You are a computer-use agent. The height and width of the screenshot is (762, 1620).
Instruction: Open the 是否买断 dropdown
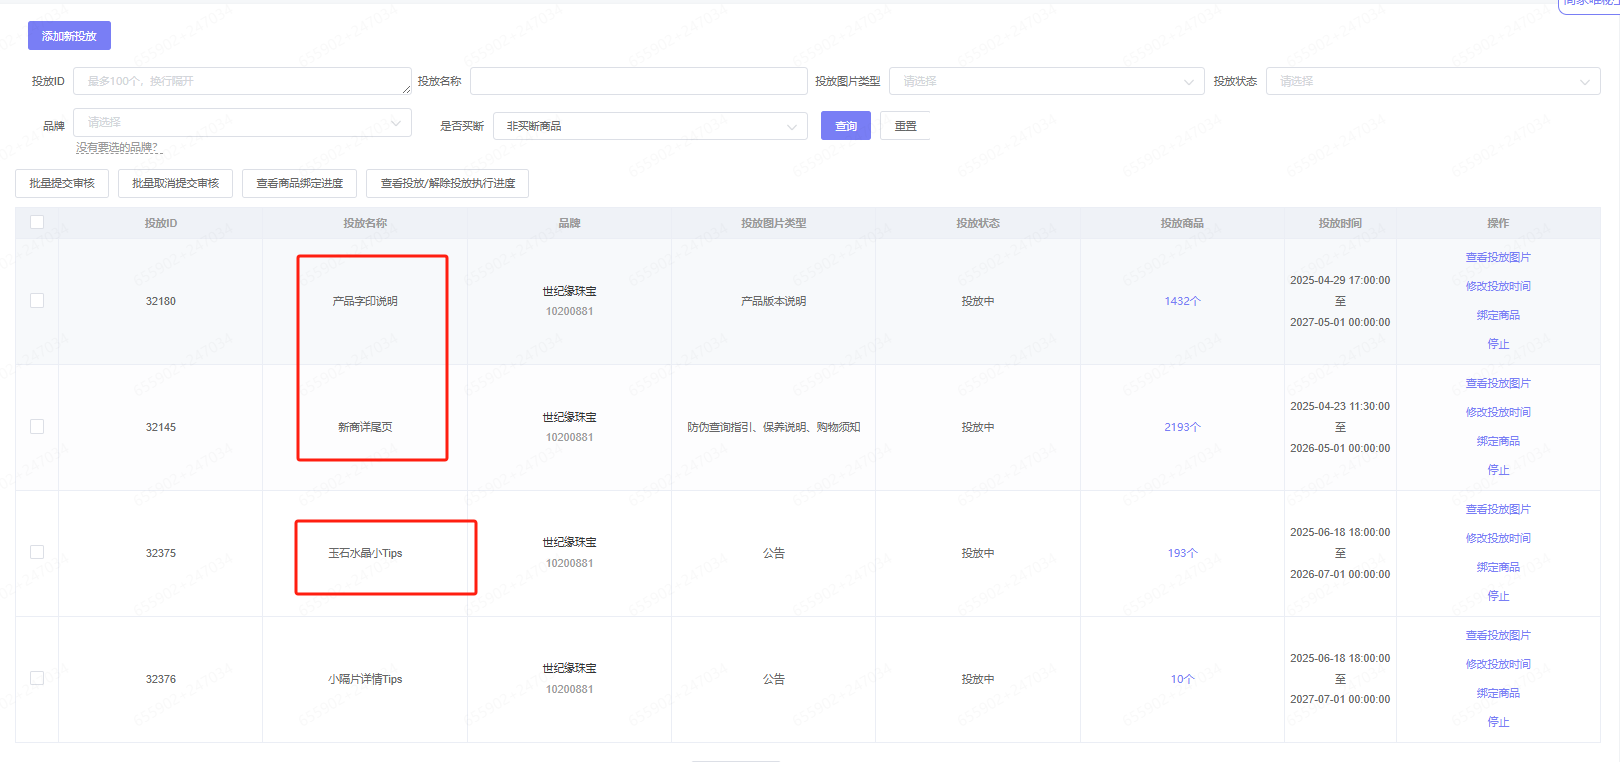pos(650,126)
